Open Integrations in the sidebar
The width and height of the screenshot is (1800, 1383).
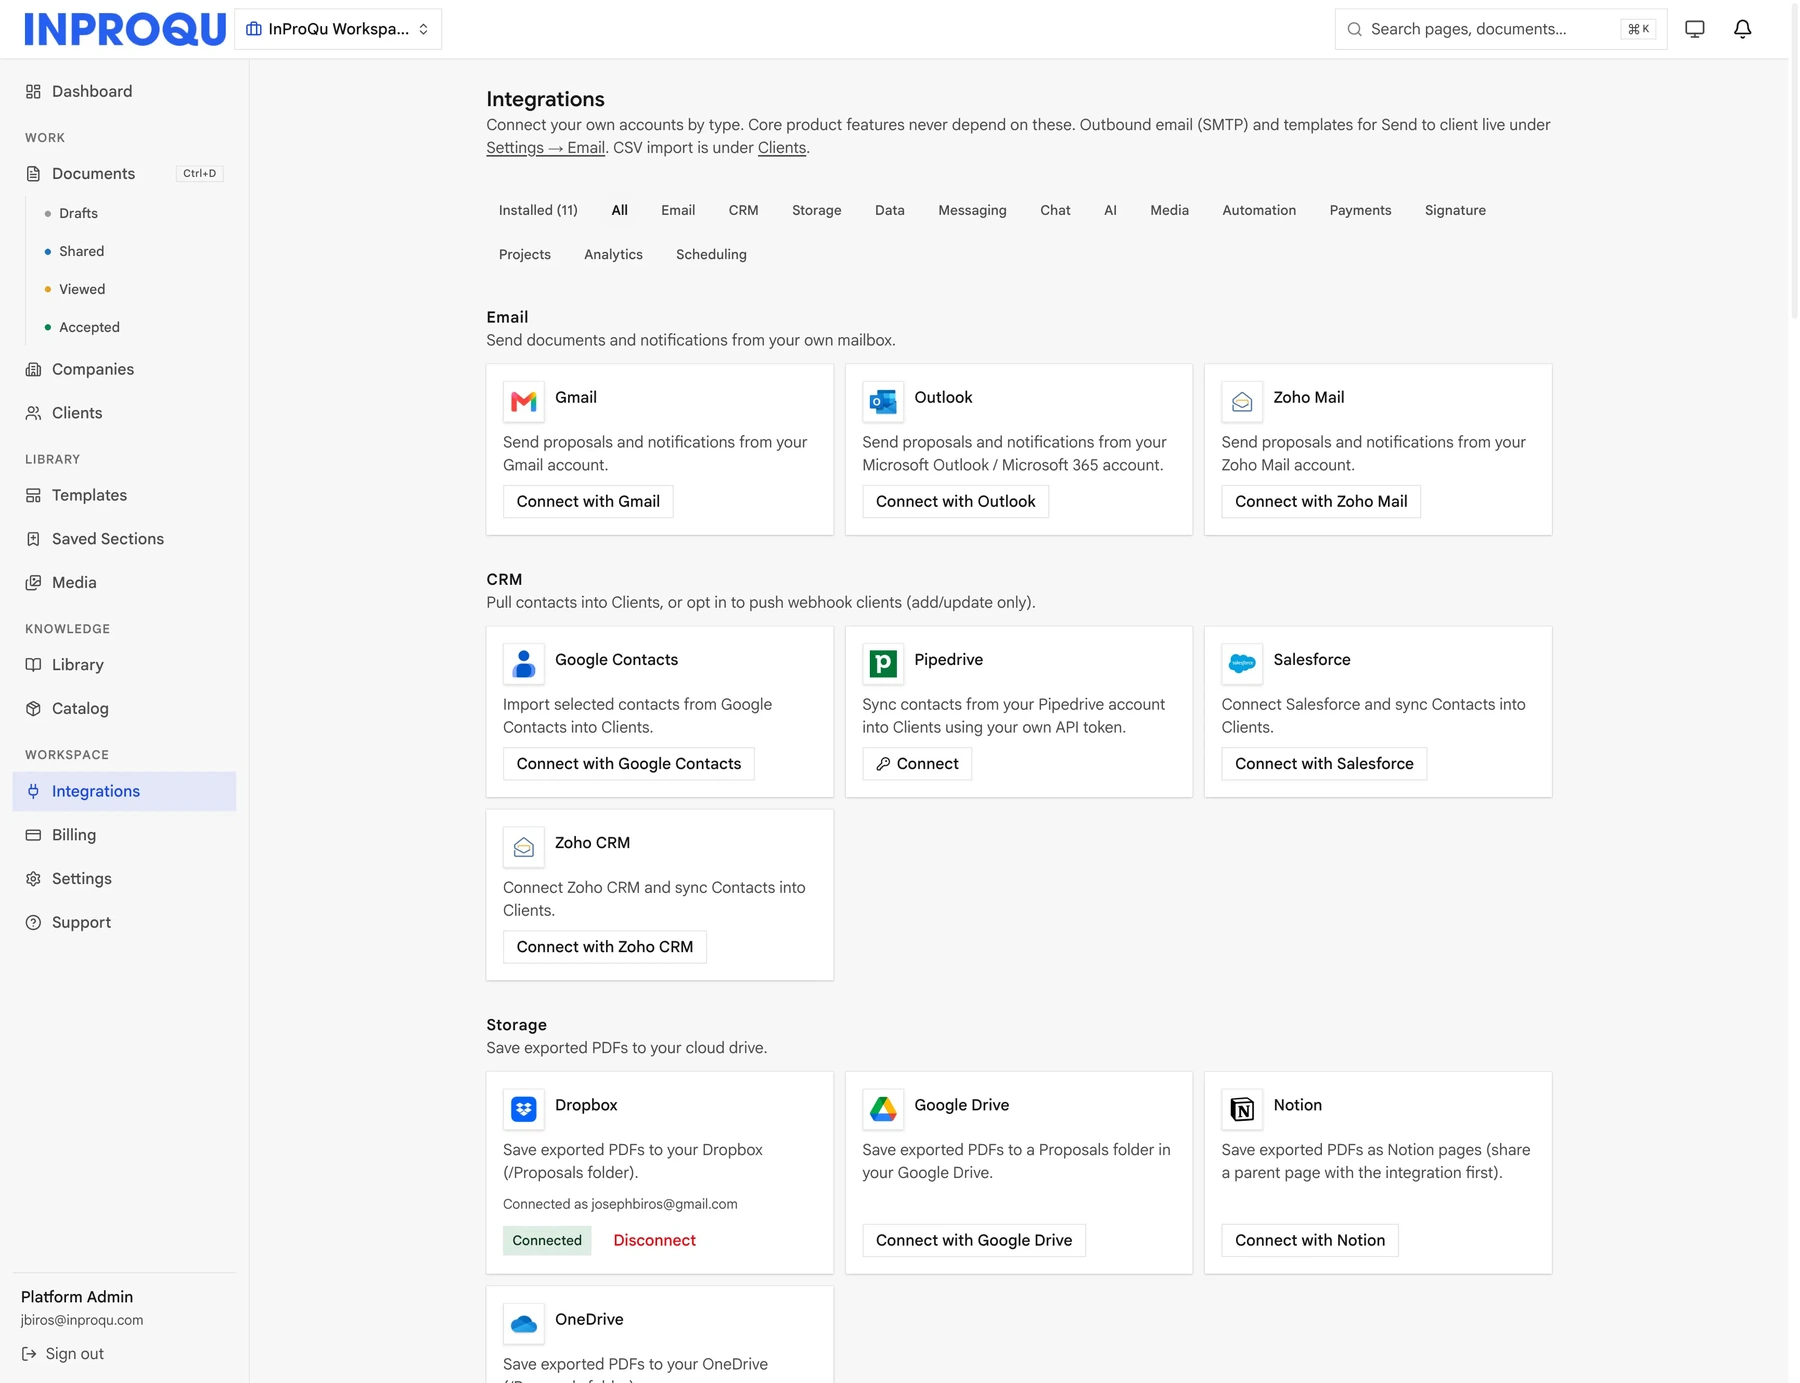pos(124,791)
